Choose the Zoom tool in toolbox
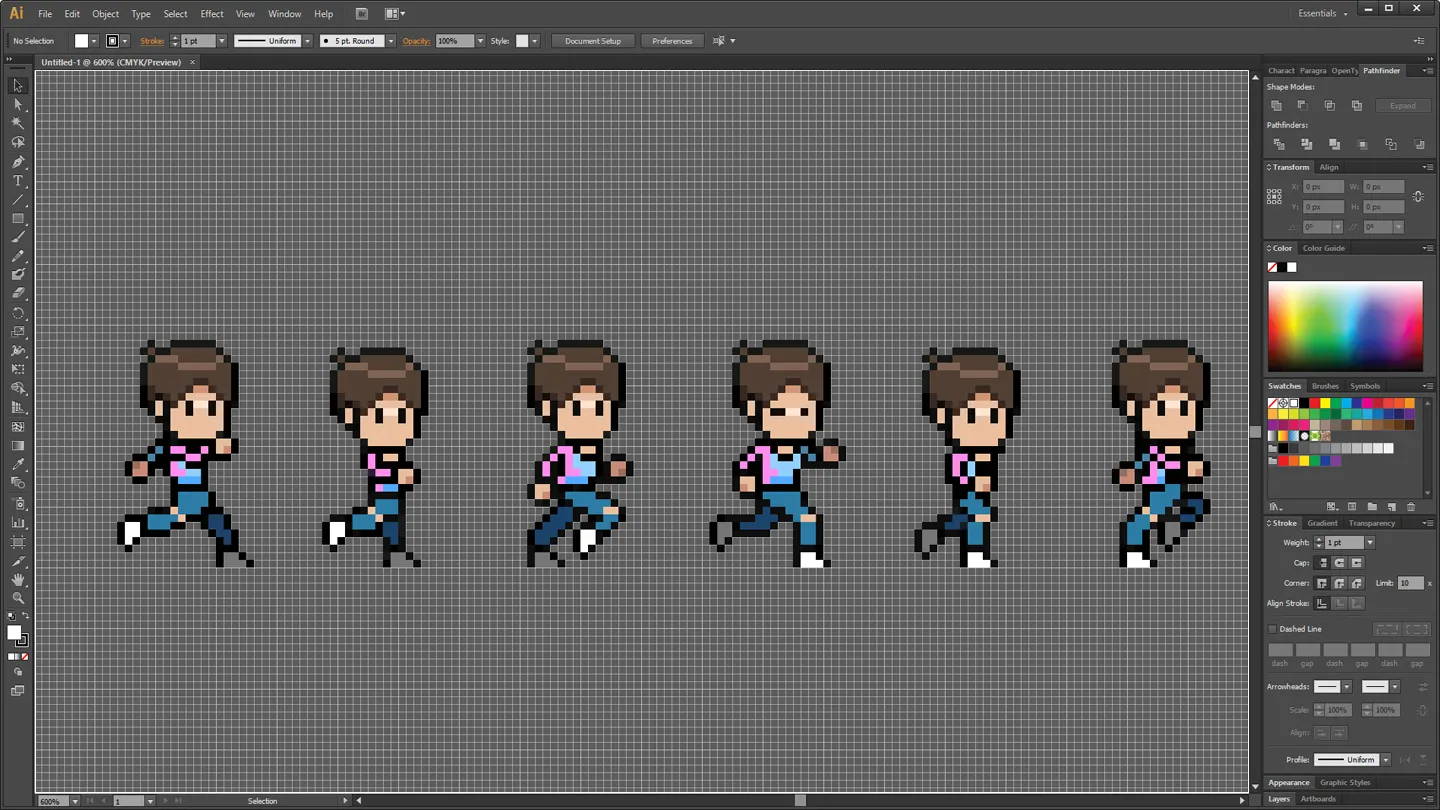 click(x=18, y=598)
